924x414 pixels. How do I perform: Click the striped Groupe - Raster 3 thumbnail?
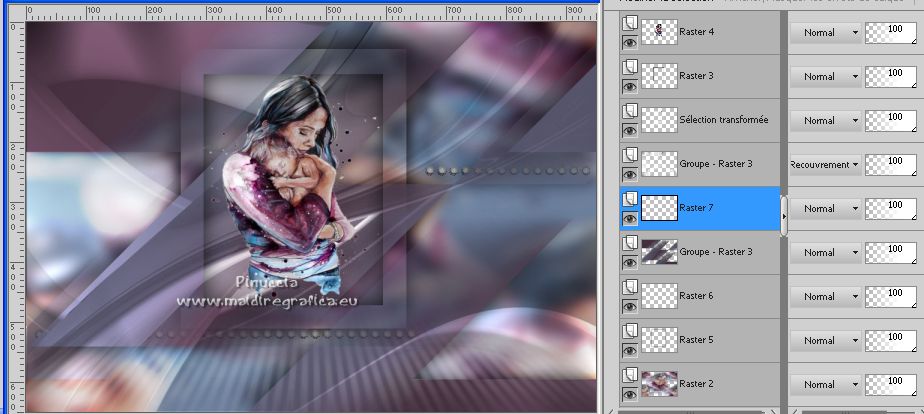coord(659,252)
